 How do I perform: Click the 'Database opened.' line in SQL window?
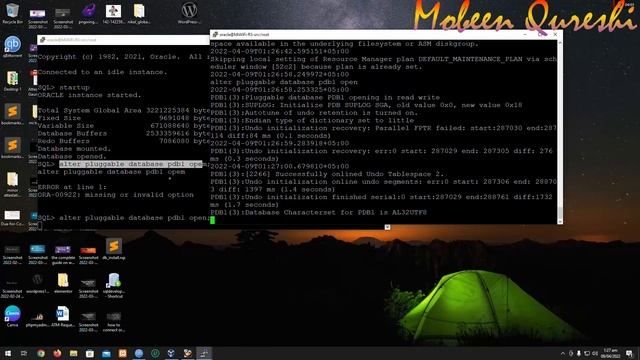72,157
